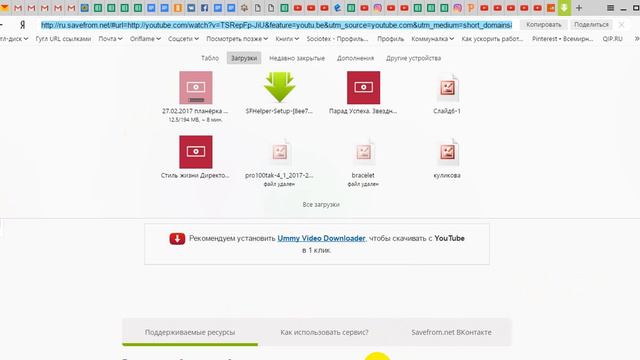This screenshot has height=360, width=640.
Task: Open the Слайд6-1 image file
Action: 447,87
